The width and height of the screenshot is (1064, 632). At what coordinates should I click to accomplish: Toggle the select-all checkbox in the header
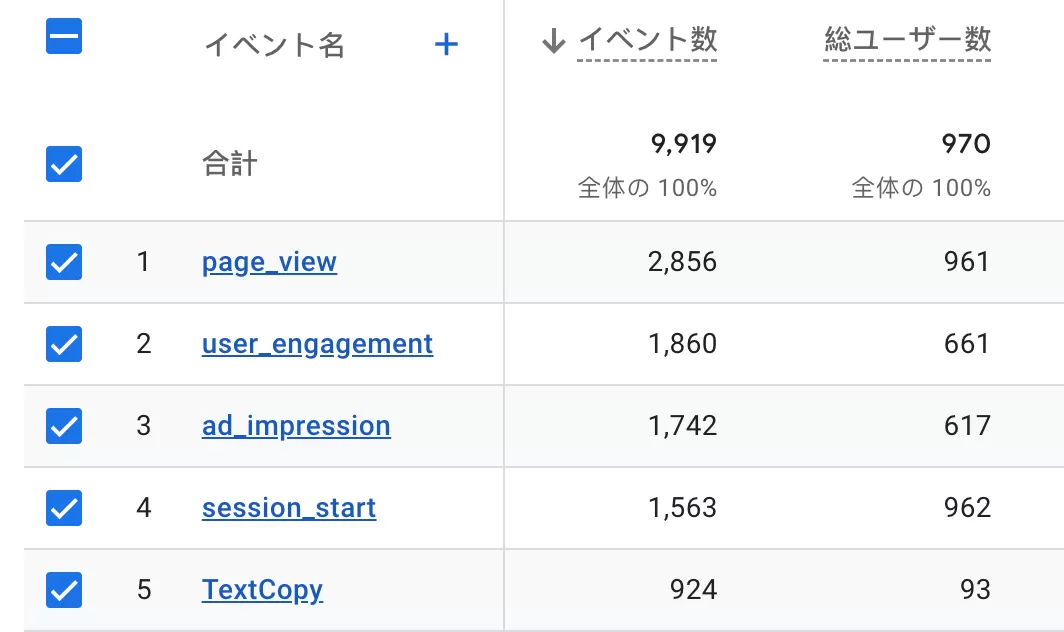click(x=64, y=36)
